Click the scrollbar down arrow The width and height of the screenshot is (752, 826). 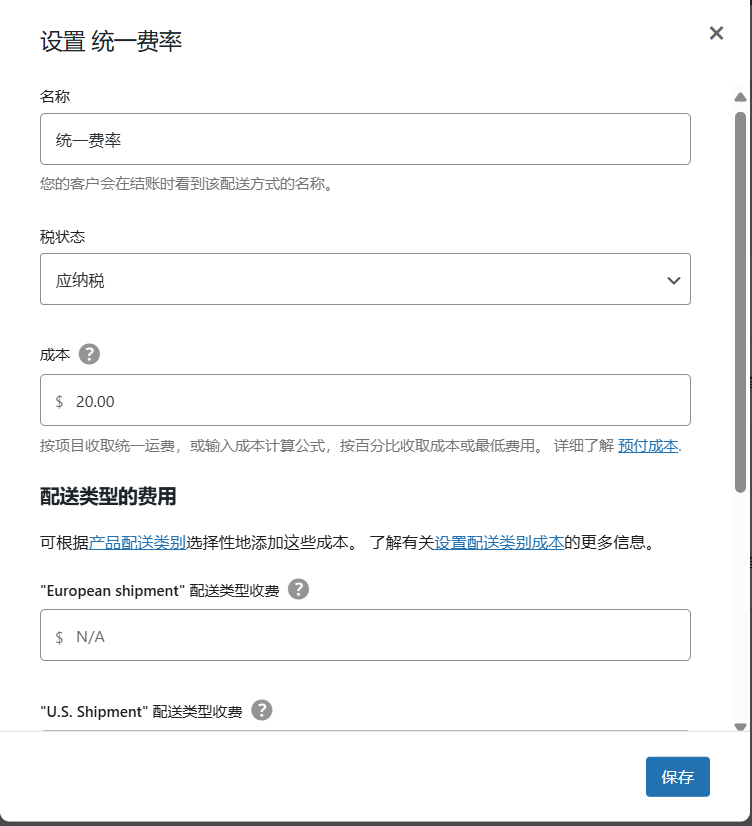pyautogui.click(x=740, y=727)
